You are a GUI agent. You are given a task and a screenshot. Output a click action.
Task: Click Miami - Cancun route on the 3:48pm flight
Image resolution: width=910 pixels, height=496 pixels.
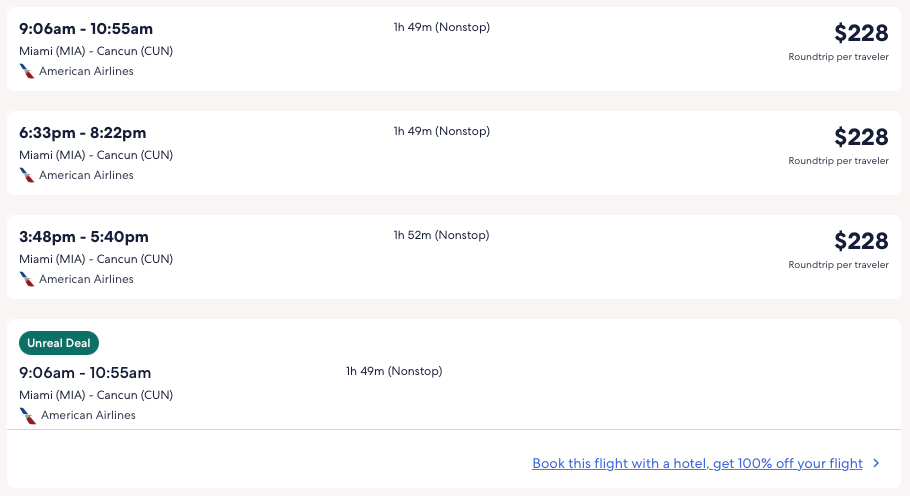[96, 259]
